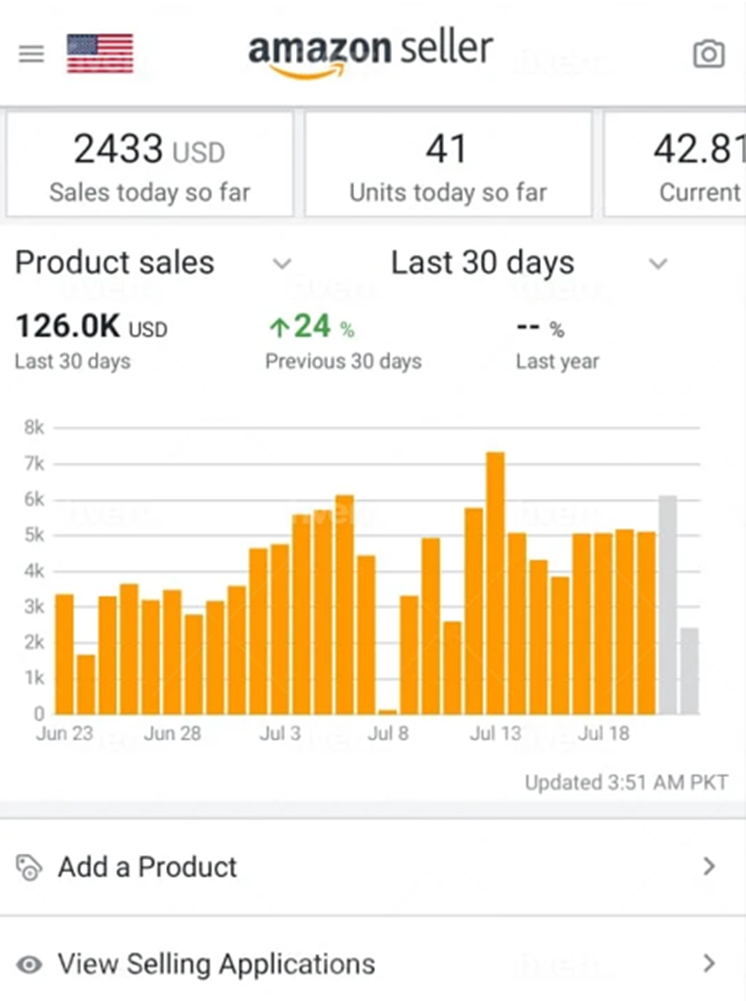Tap the Amazon Seller logo
This screenshot has height=1001, width=746.
370,52
